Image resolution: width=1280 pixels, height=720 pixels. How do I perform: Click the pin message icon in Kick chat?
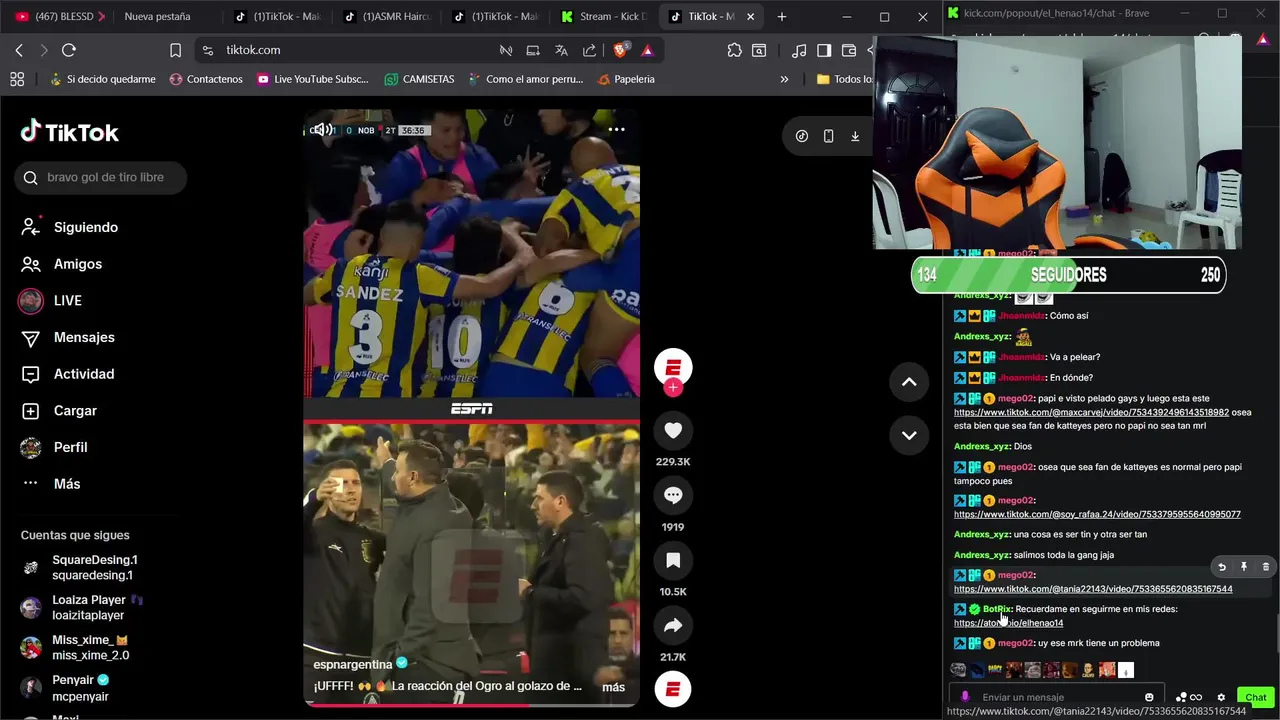[1244, 567]
